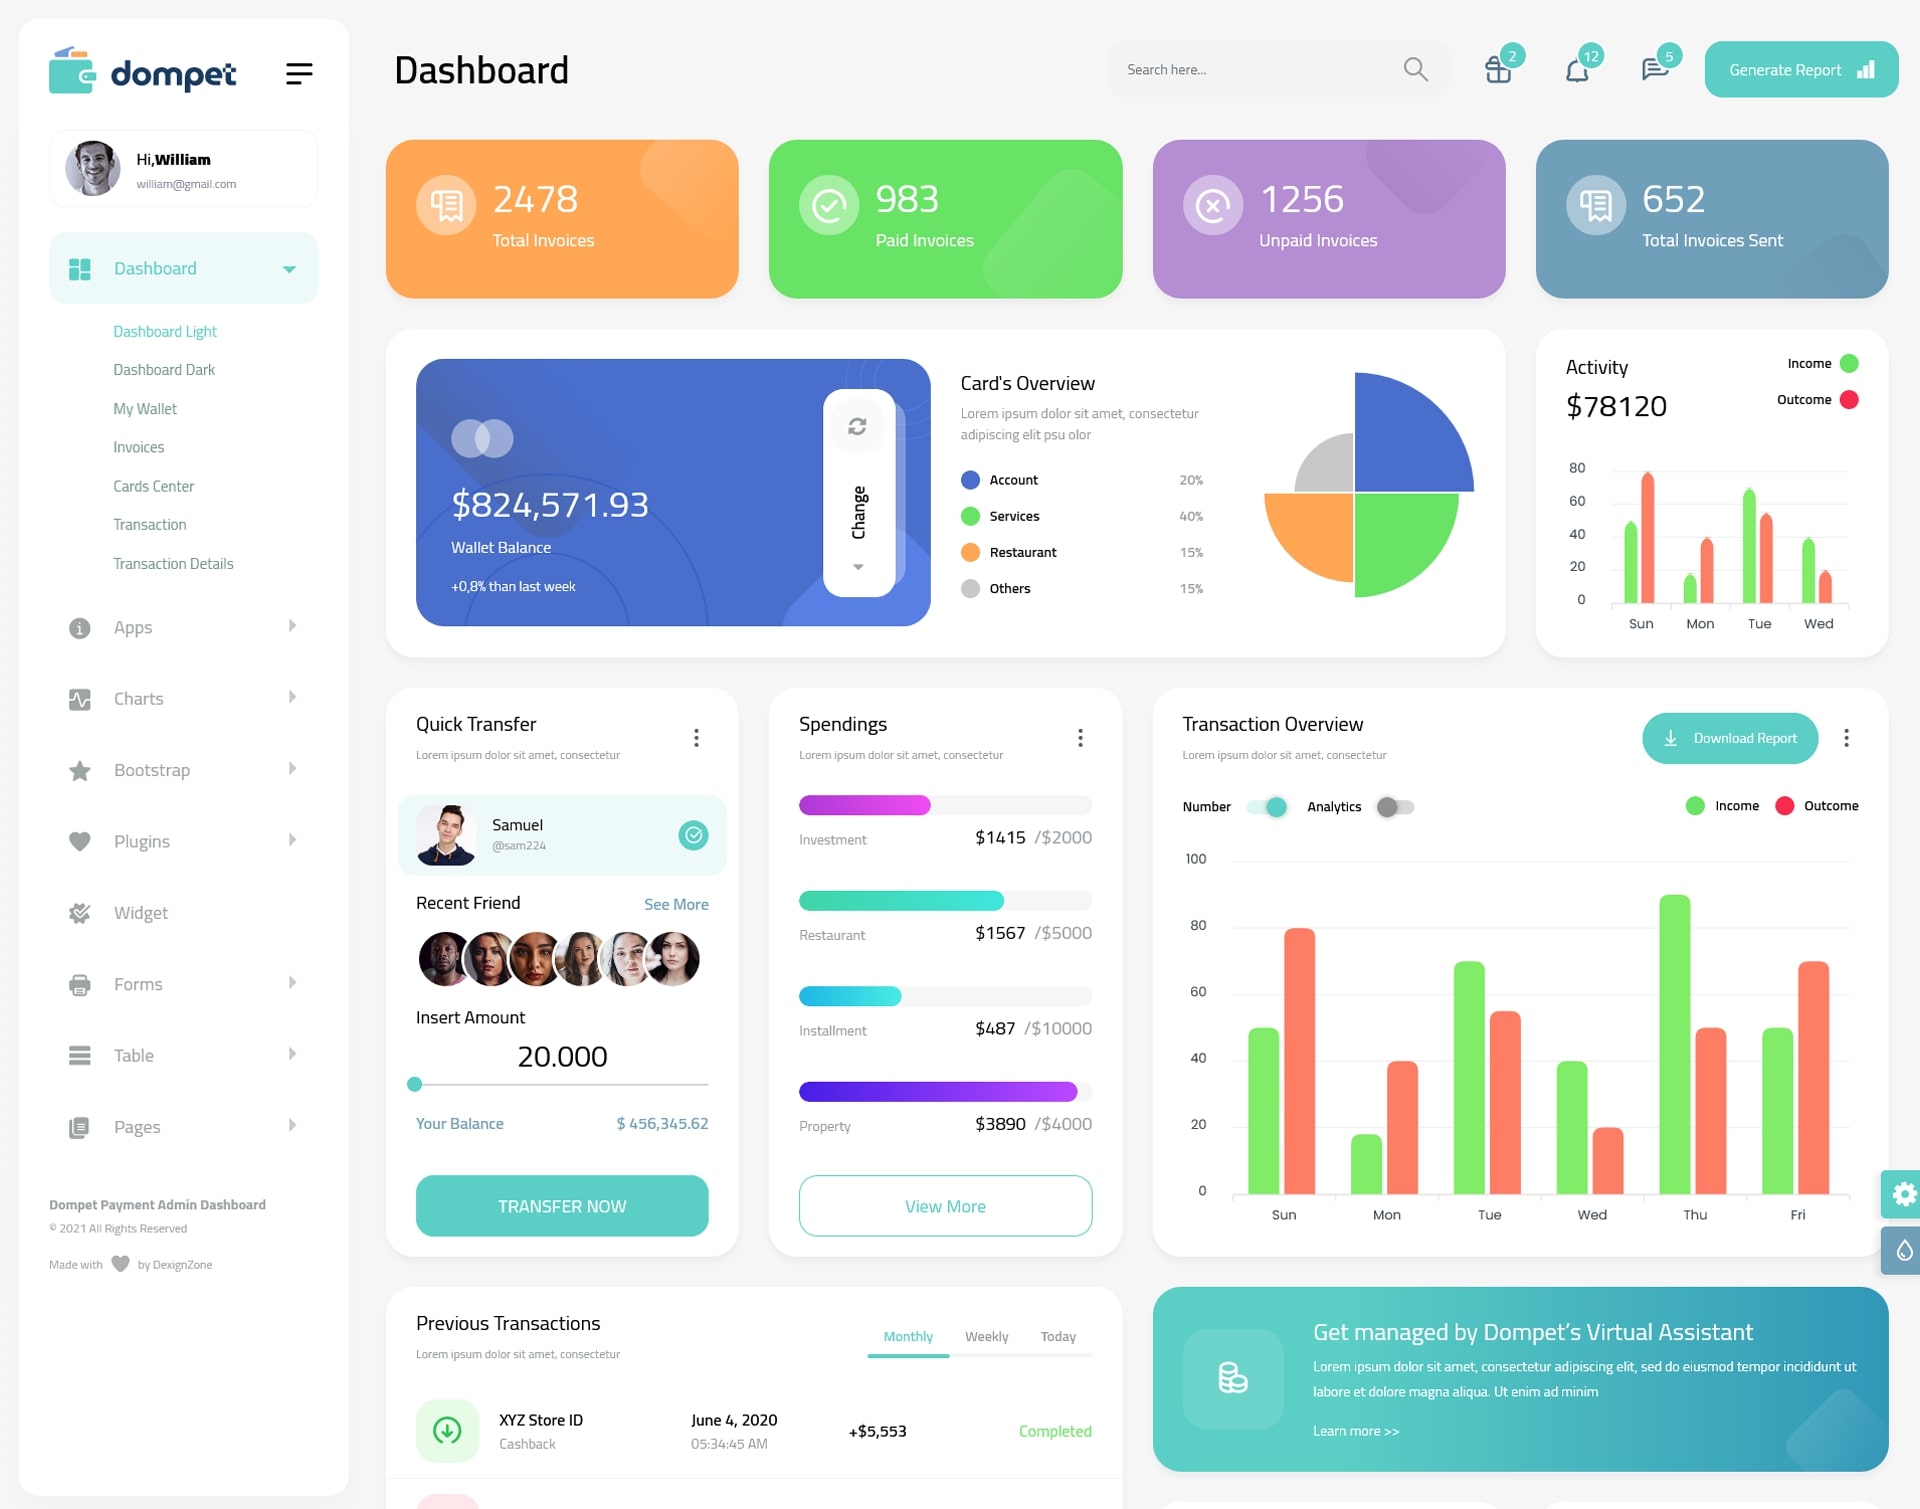1920x1509 pixels.
Task: Click the Paid Invoices checkmark icon
Action: [x=826, y=204]
